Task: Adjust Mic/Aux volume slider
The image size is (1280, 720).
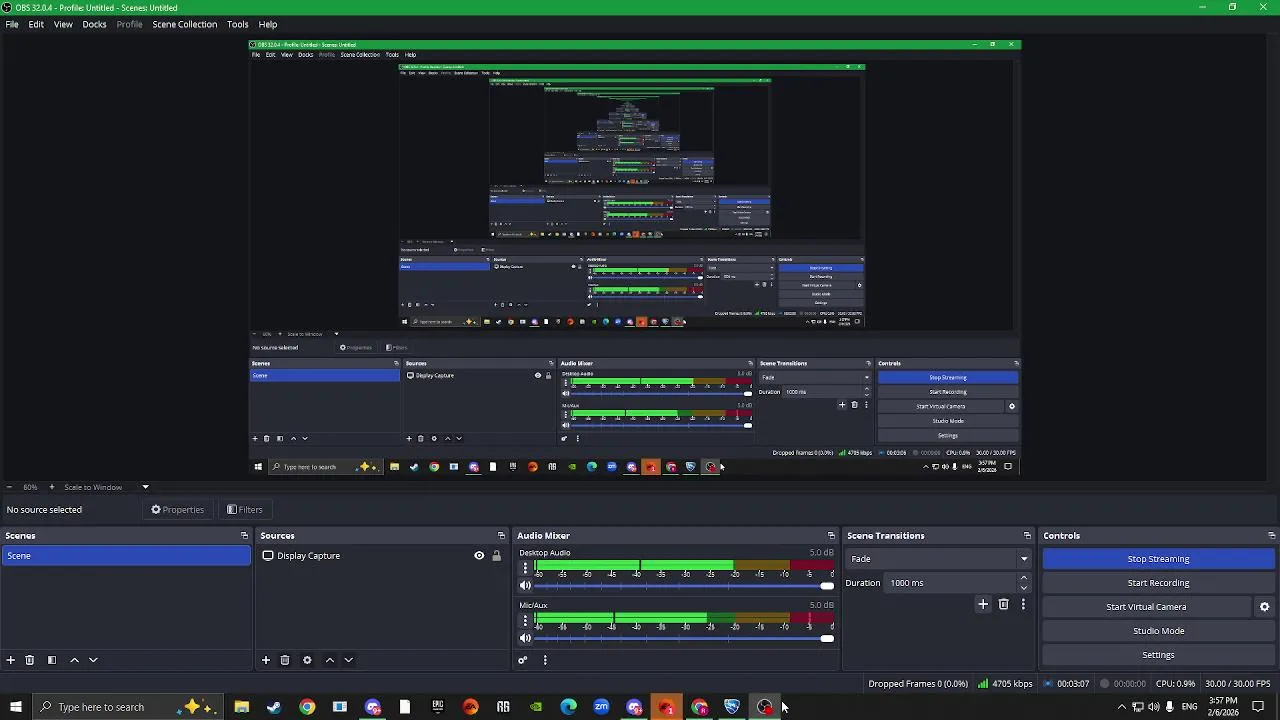Action: pos(684,639)
